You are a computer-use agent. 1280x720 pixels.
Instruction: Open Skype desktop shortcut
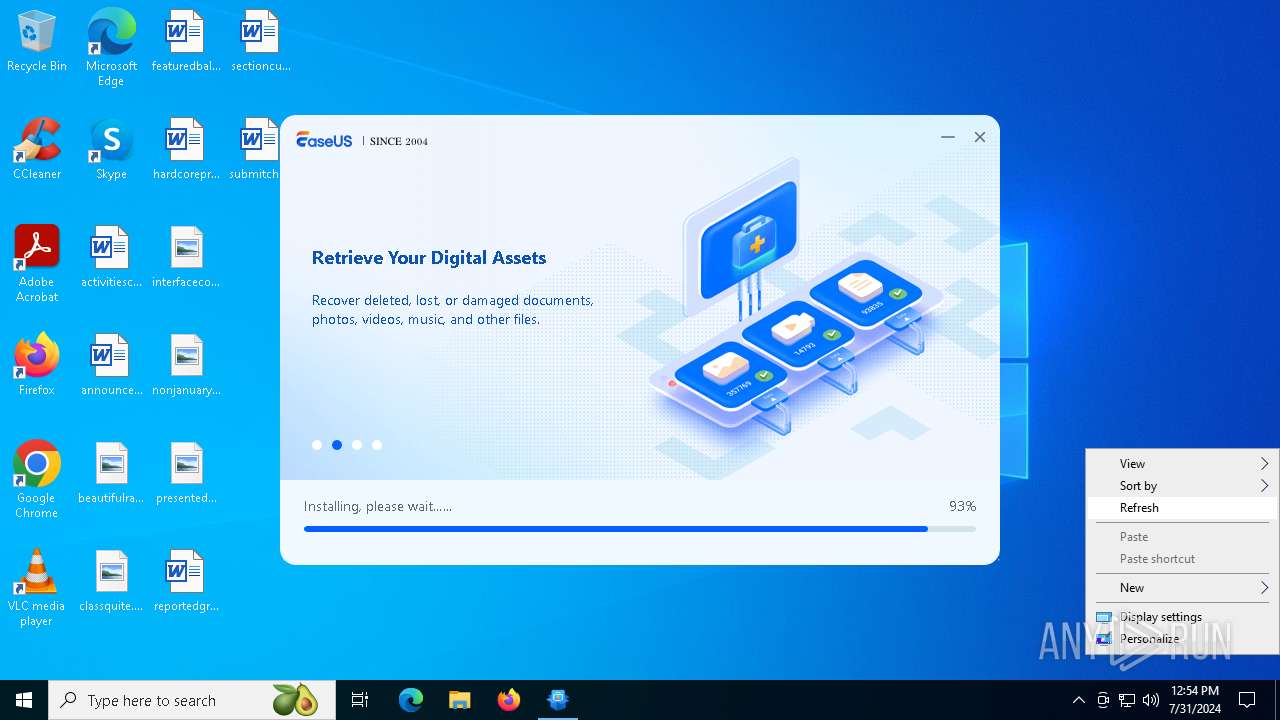coord(111,149)
